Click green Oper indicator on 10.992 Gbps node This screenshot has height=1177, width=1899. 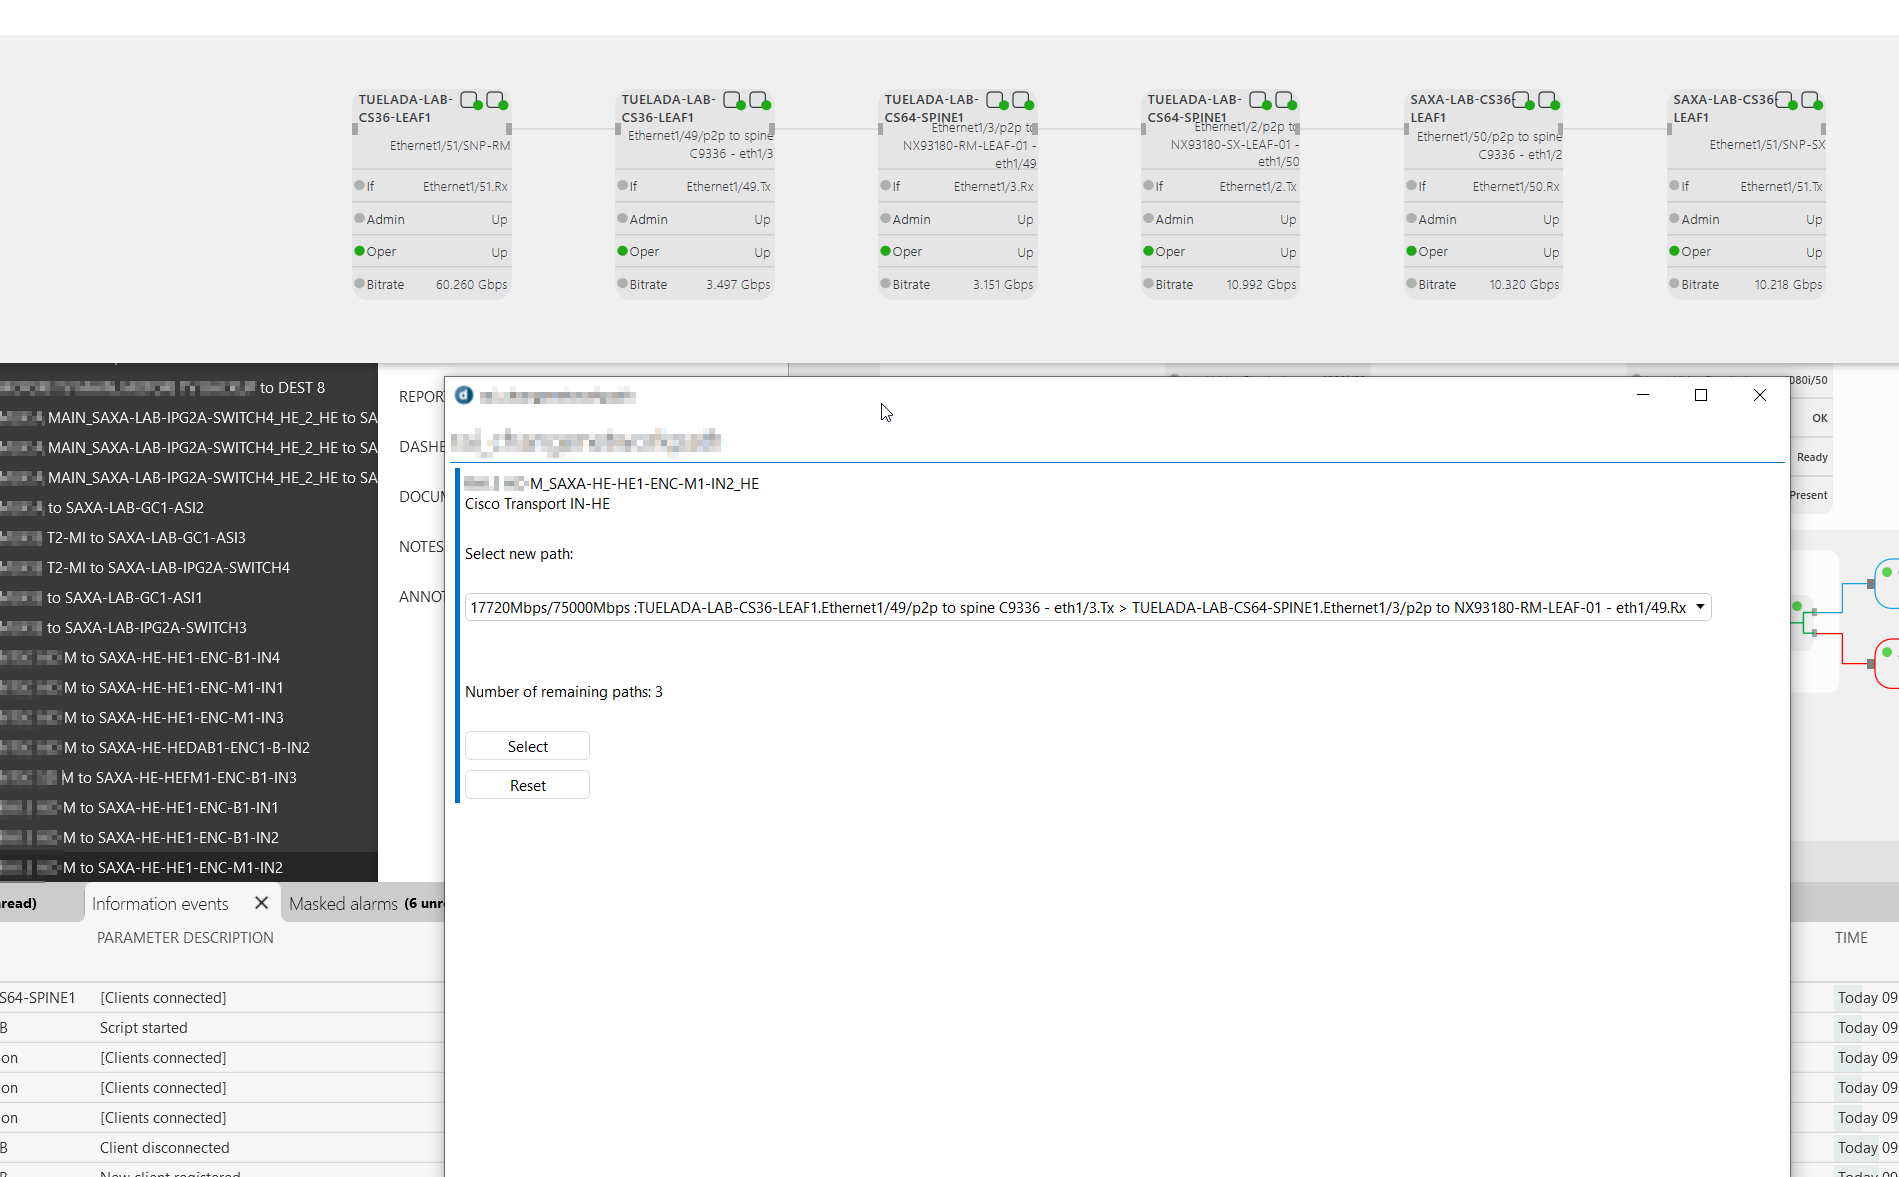pos(1148,251)
